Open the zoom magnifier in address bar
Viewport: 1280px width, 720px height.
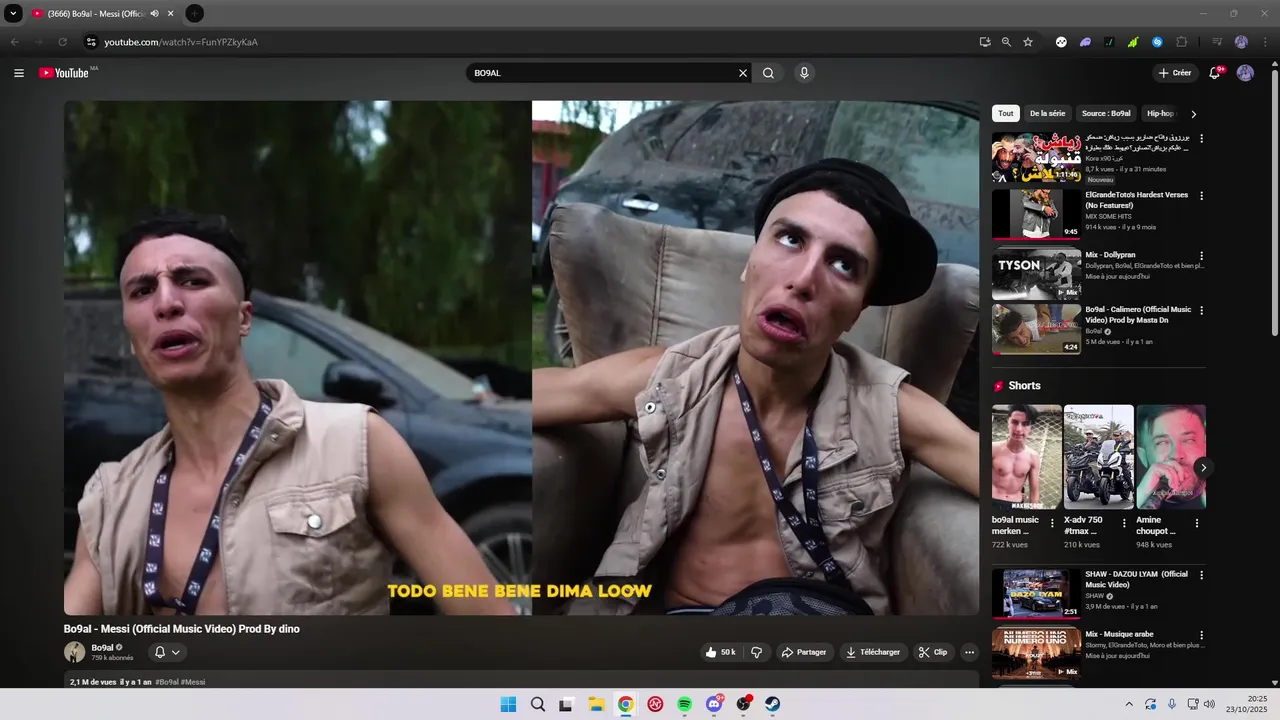click(1006, 42)
